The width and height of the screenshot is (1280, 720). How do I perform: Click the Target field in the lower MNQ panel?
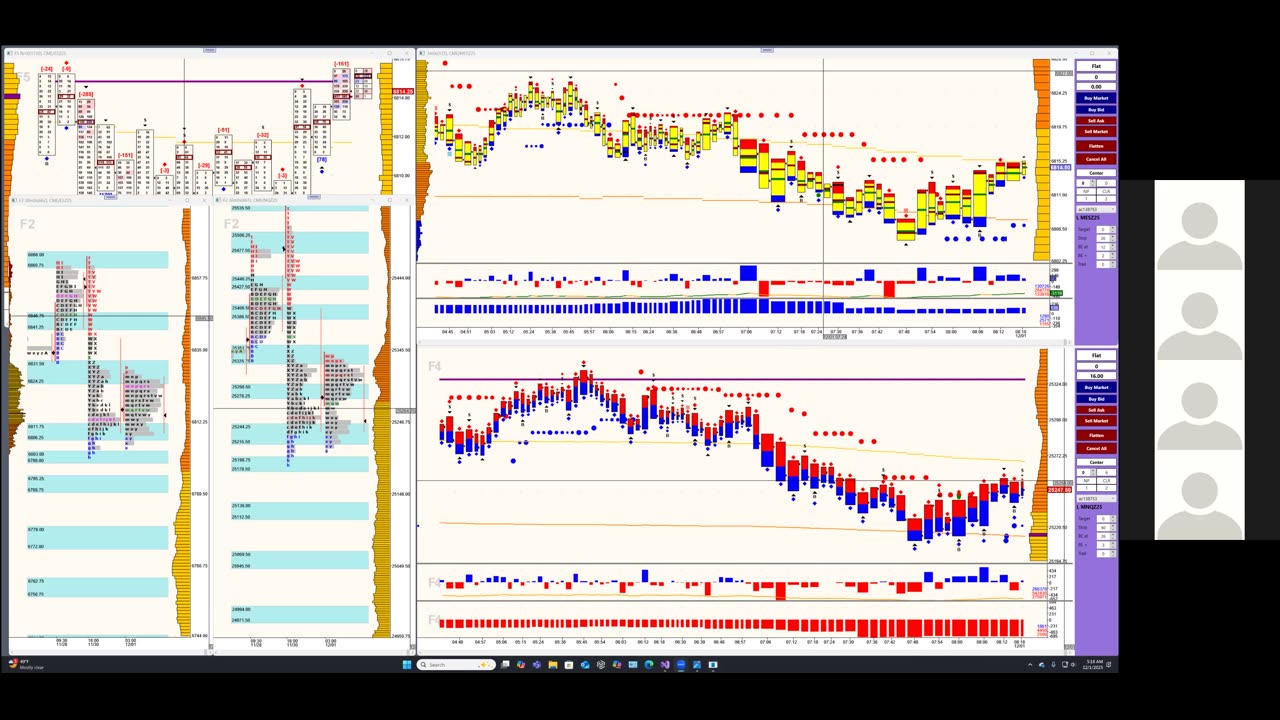point(1105,518)
